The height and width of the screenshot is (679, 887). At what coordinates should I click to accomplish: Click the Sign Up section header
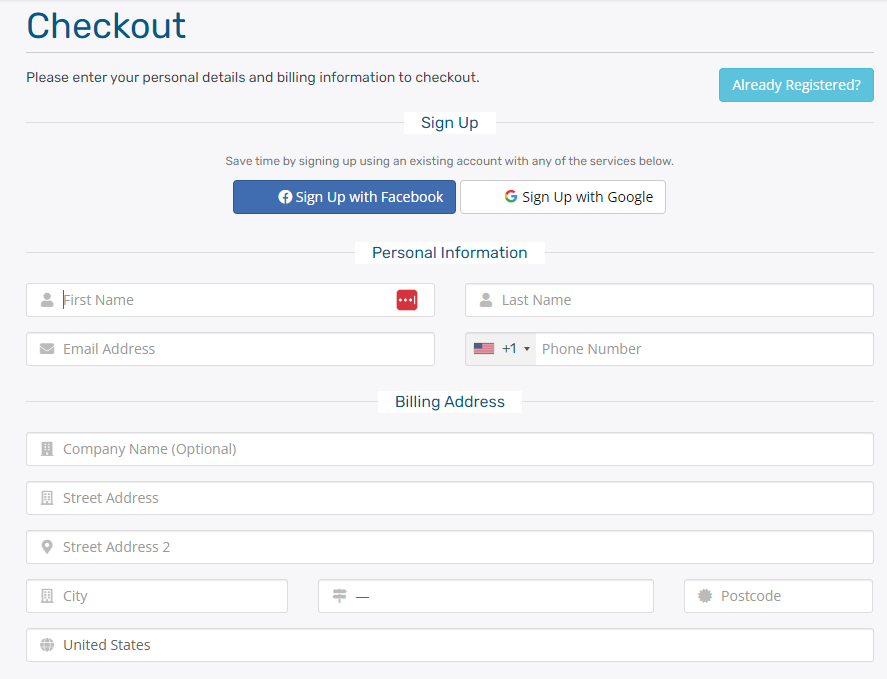[449, 122]
